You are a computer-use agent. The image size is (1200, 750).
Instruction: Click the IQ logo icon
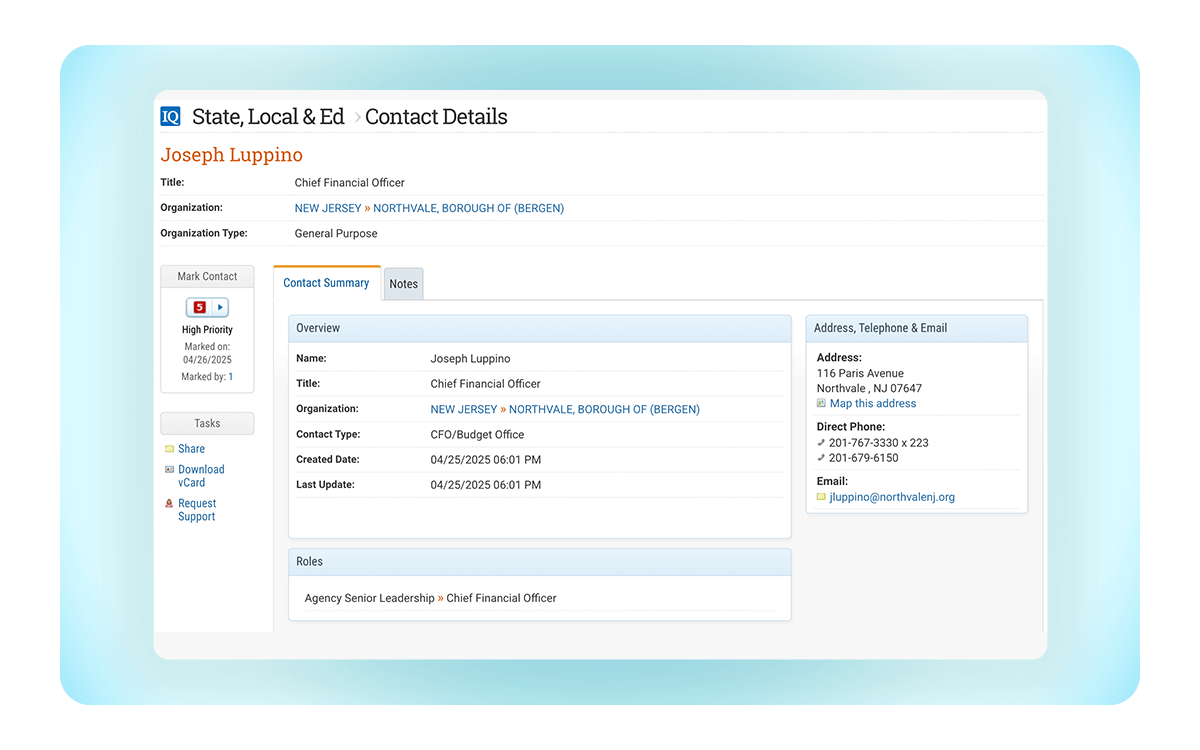pyautogui.click(x=171, y=117)
